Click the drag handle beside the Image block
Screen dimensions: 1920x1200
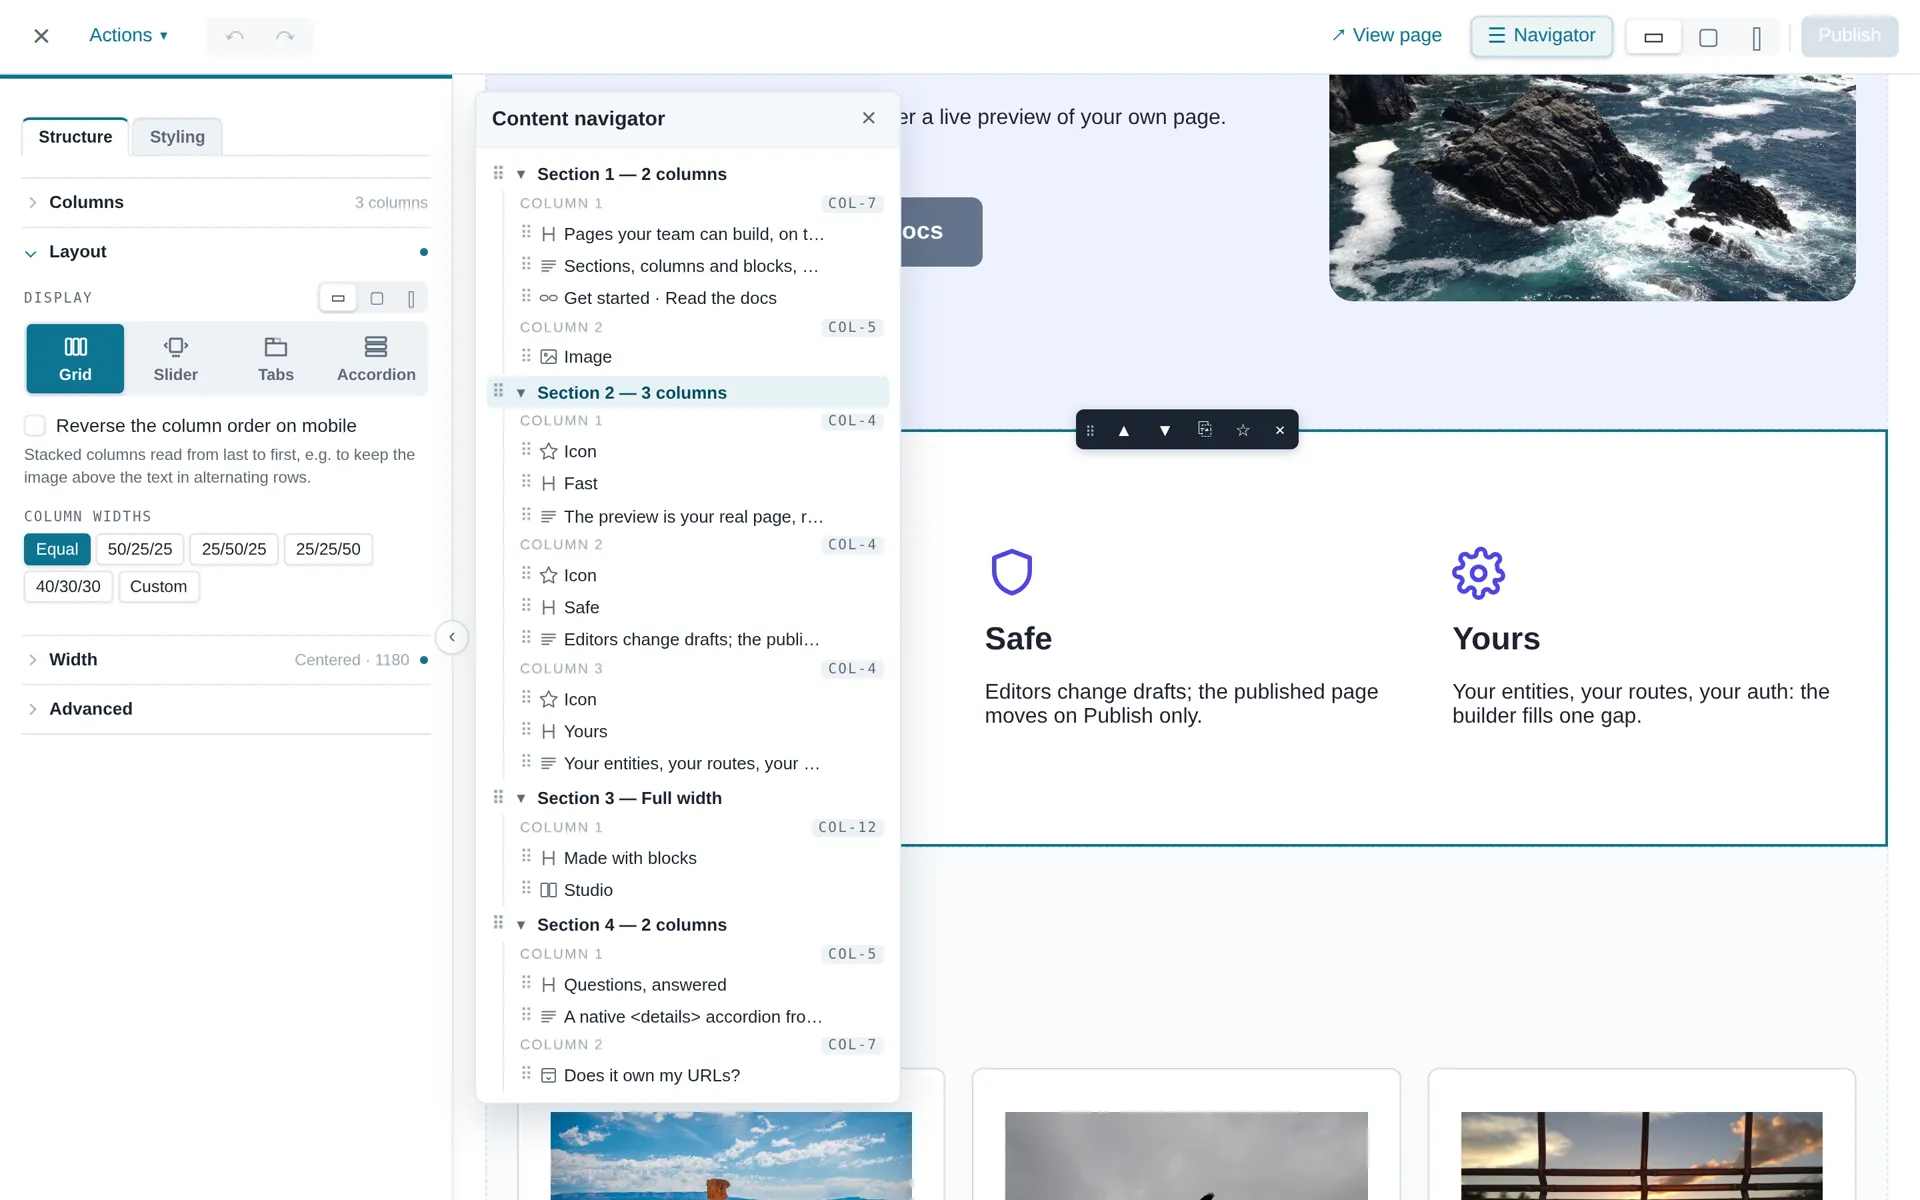point(526,356)
